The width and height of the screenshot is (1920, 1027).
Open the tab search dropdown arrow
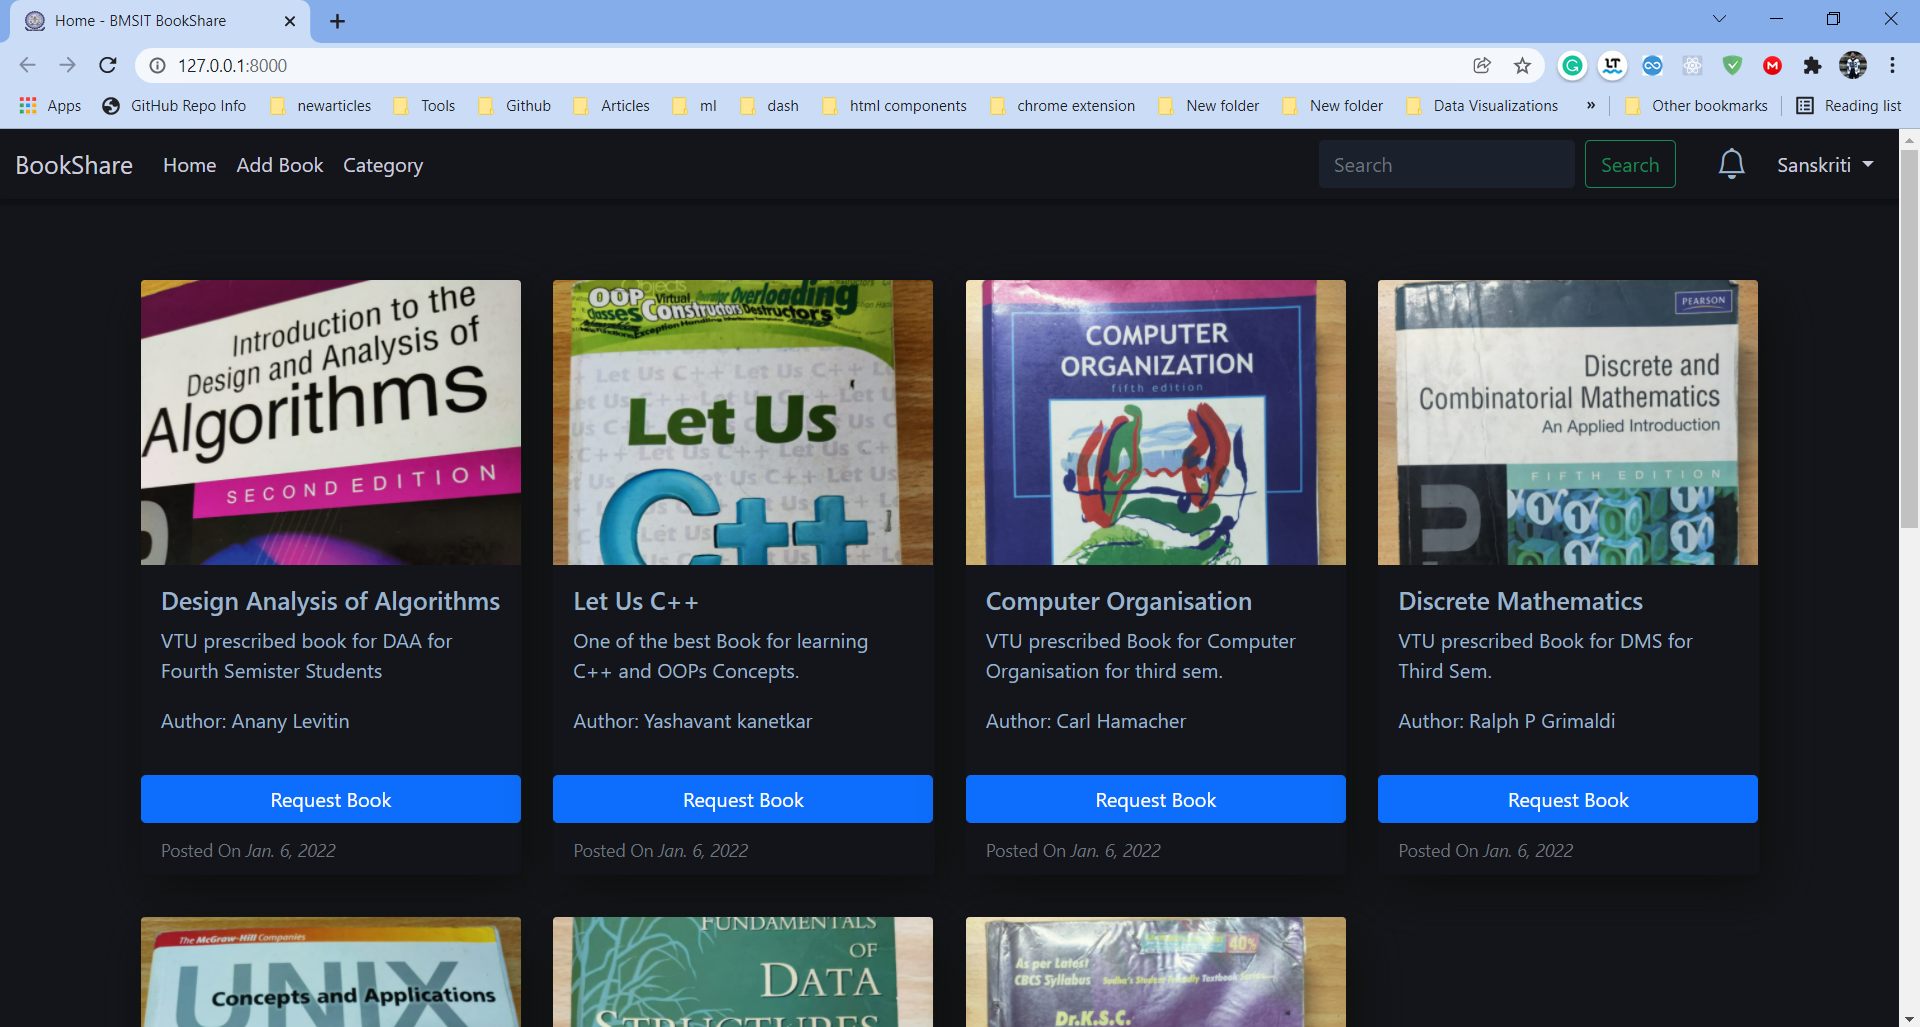point(1719,19)
